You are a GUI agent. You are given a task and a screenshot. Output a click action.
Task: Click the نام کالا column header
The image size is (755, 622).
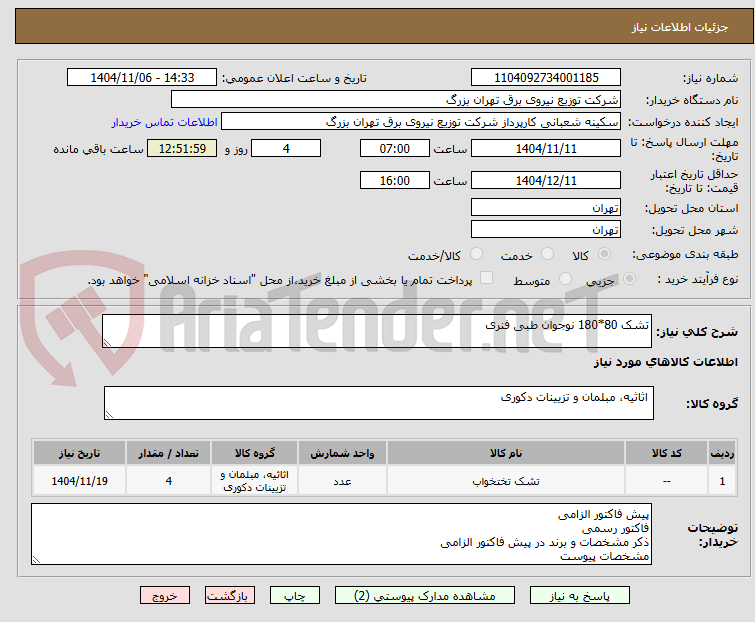click(506, 453)
